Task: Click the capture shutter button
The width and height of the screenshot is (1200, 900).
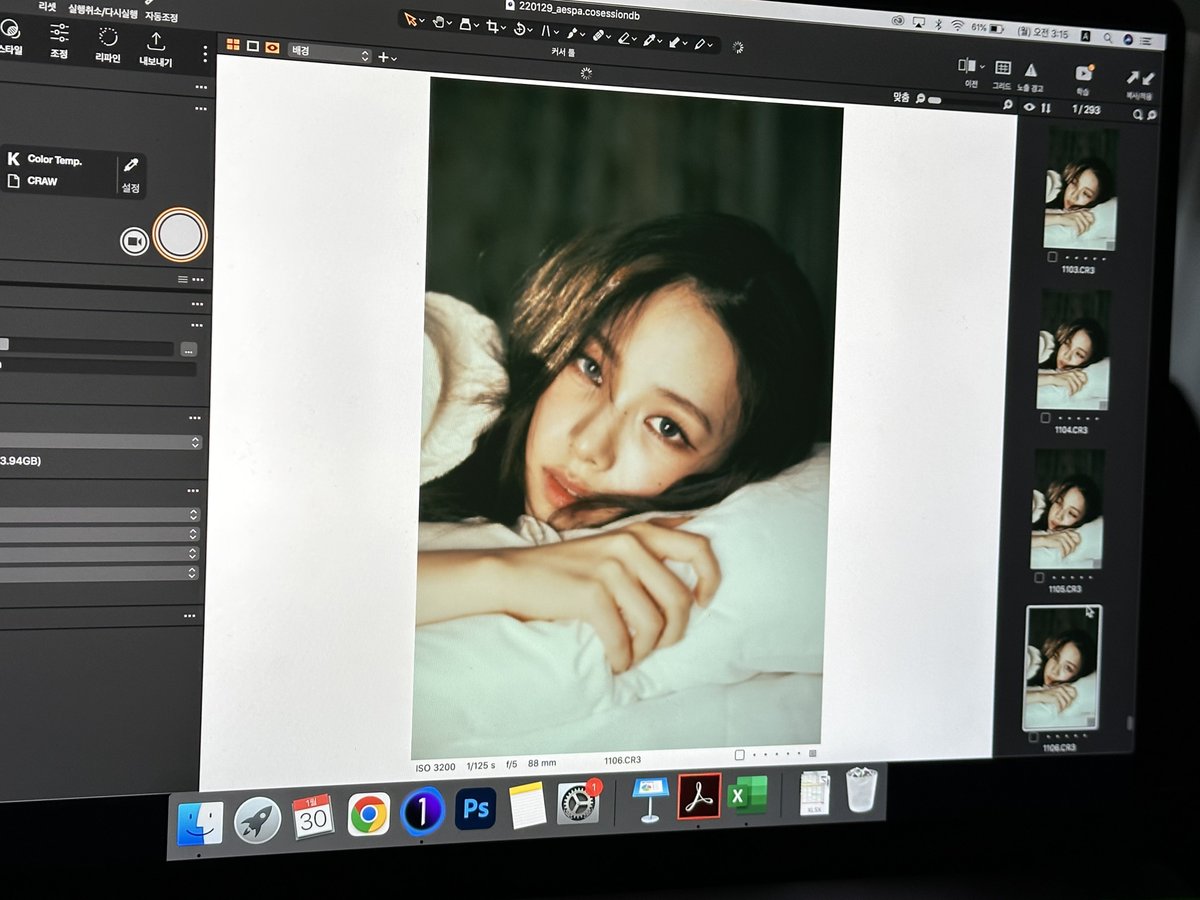Action: coord(181,234)
